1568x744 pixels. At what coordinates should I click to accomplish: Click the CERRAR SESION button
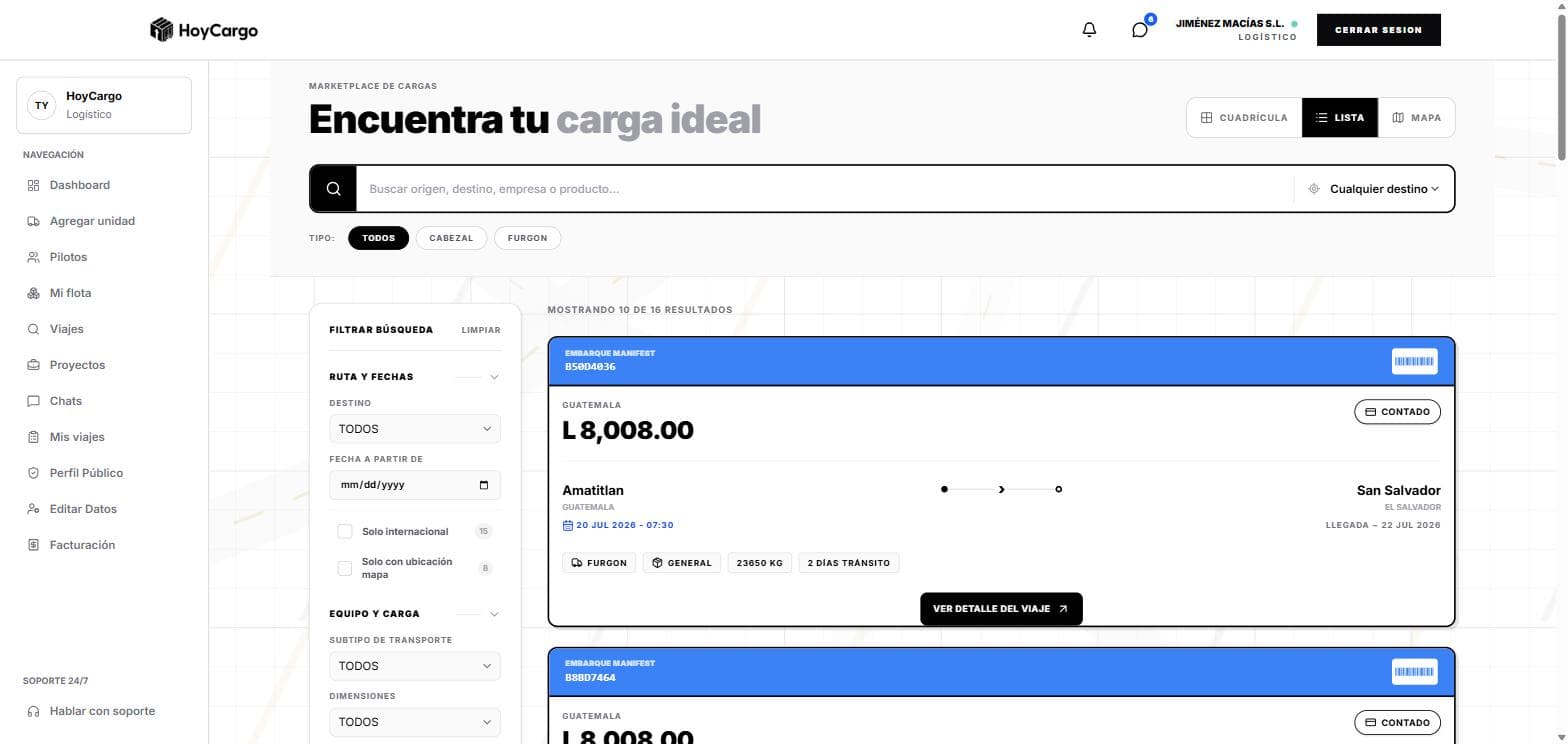[x=1378, y=30]
